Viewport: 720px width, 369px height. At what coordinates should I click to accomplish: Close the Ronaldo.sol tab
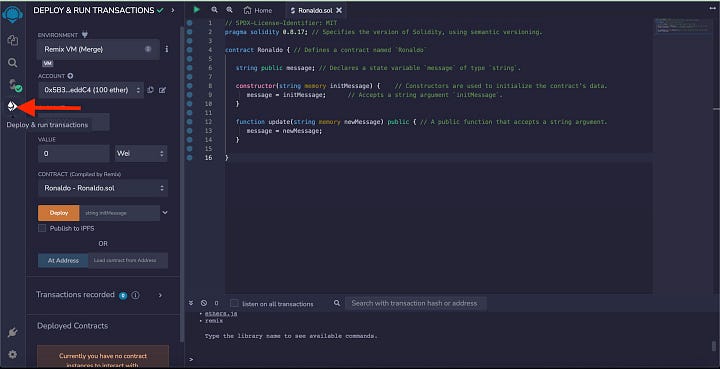click(339, 10)
